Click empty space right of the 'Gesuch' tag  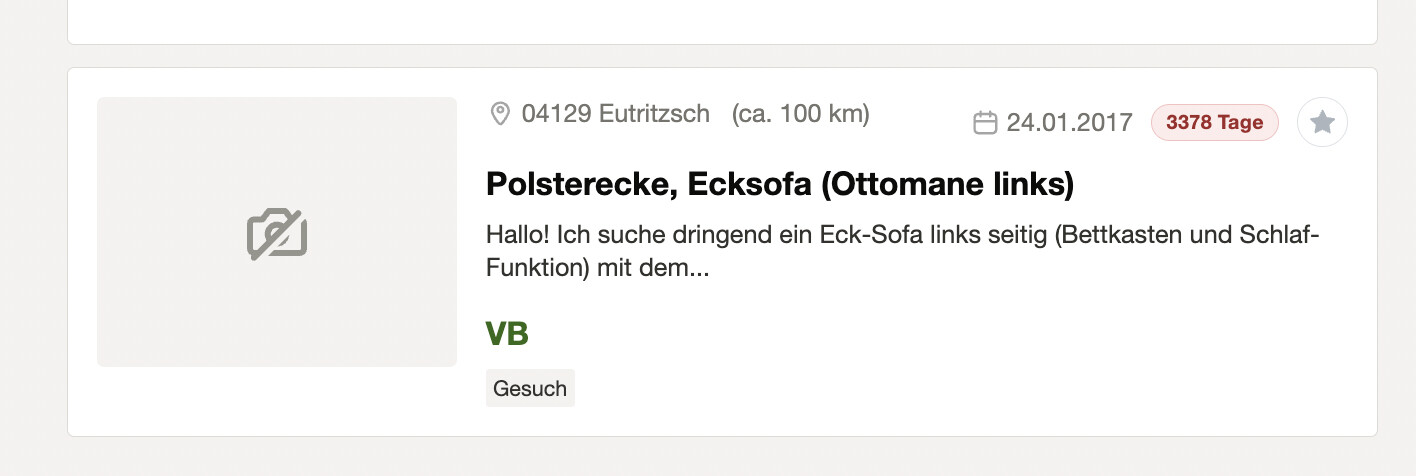(x=900, y=389)
